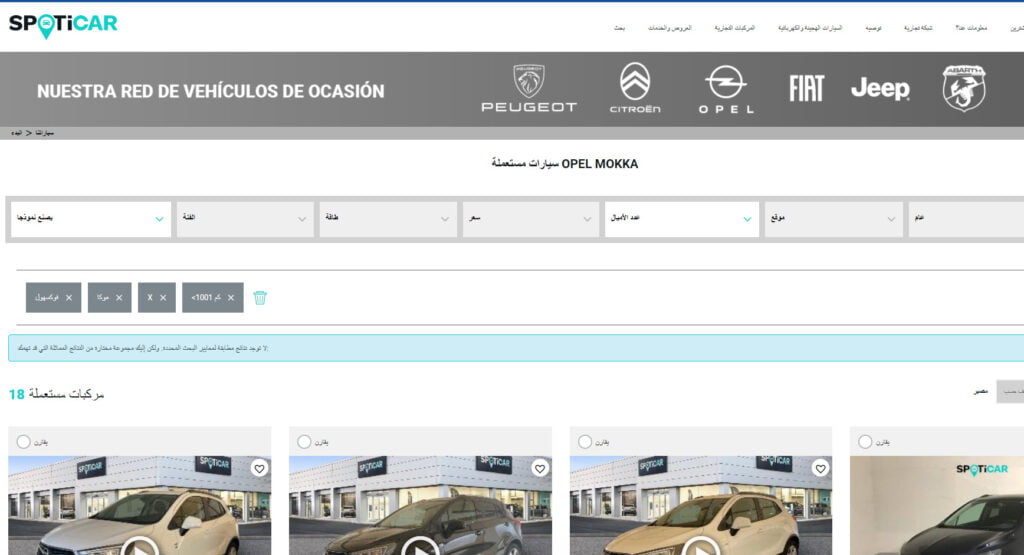This screenshot has width=1024, height=555.
Task: Open the يصنع نموذجا make/model dropdown
Action: coord(91,219)
